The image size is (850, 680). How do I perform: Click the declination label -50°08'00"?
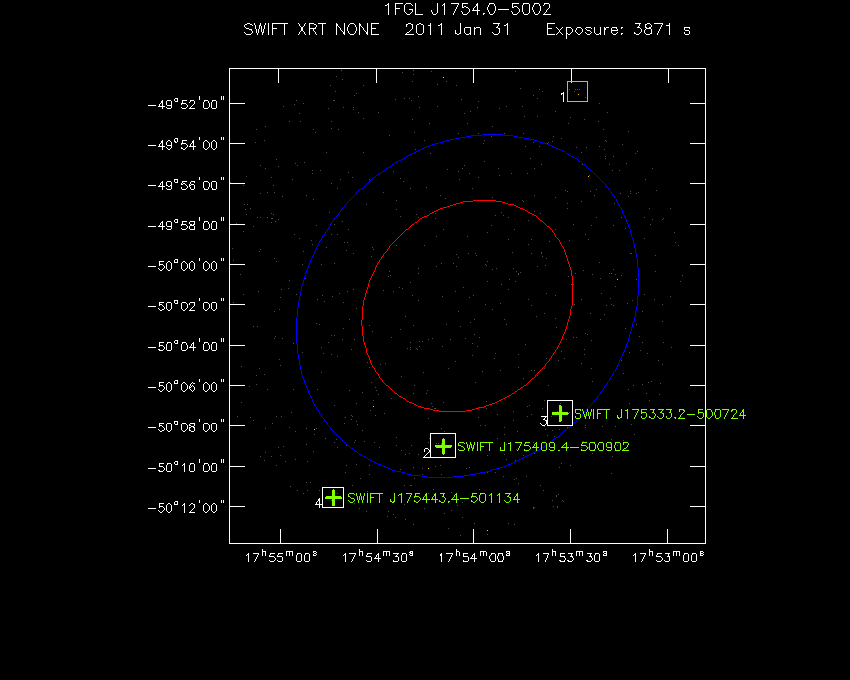[186, 427]
